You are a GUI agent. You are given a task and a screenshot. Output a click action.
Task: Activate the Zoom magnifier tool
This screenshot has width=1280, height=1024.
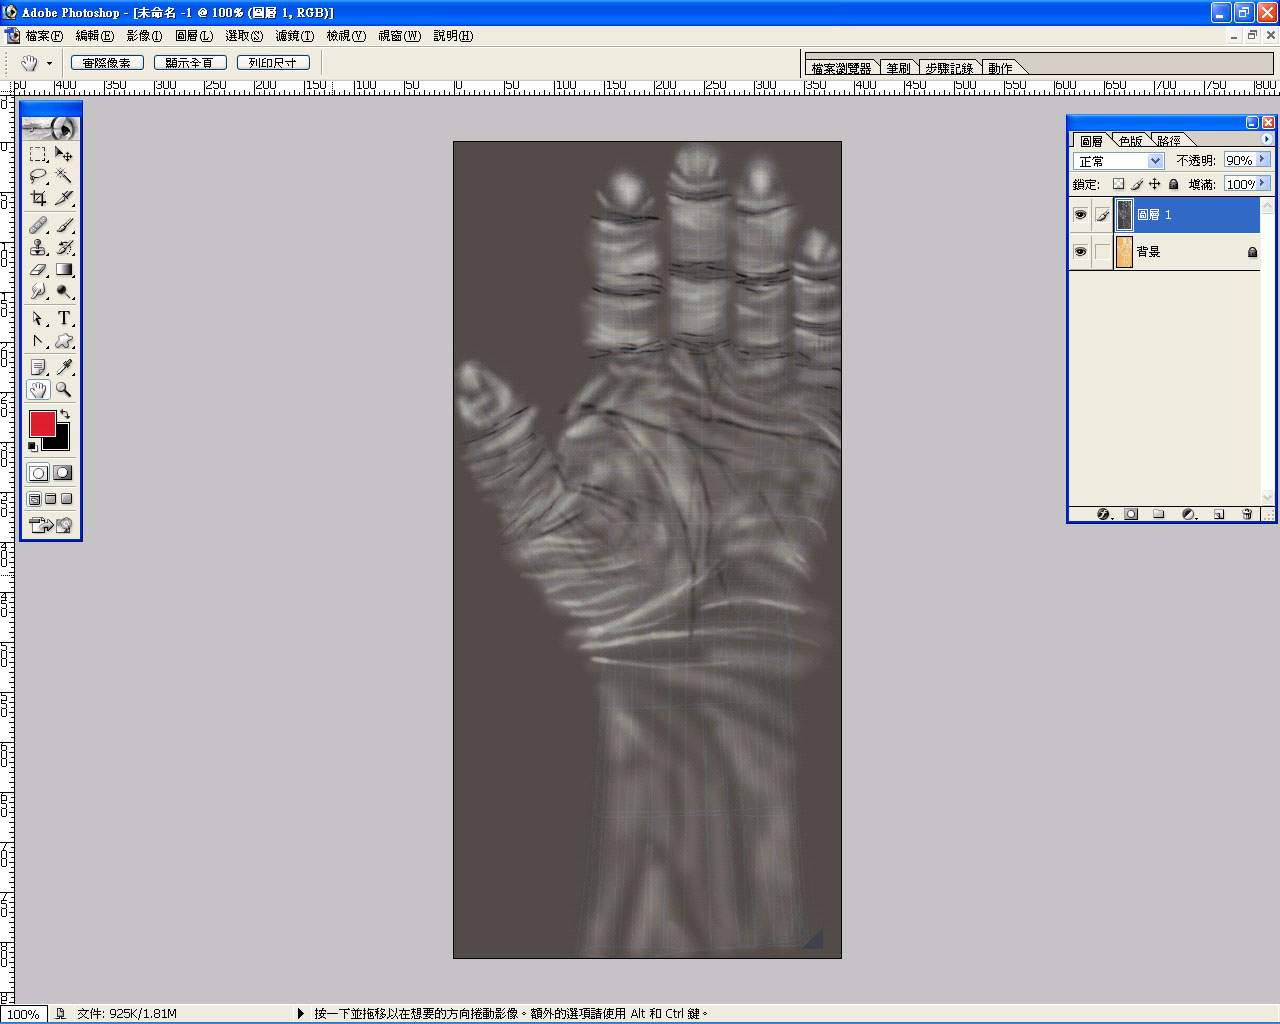(64, 389)
